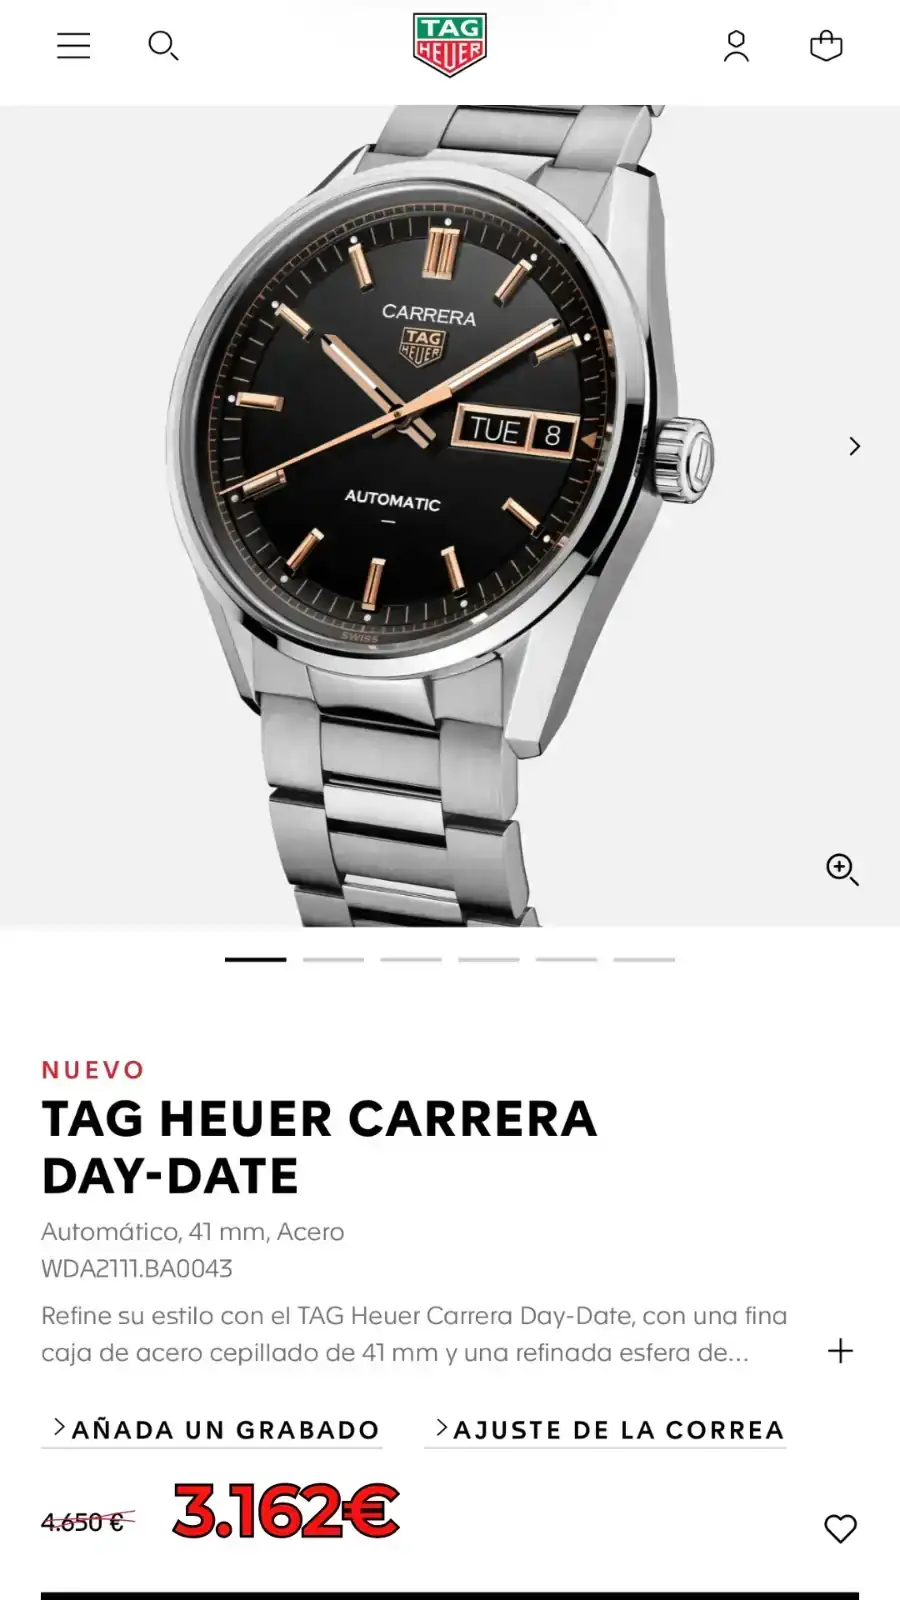
Task: Select the first image carousel indicator
Action: (256, 959)
